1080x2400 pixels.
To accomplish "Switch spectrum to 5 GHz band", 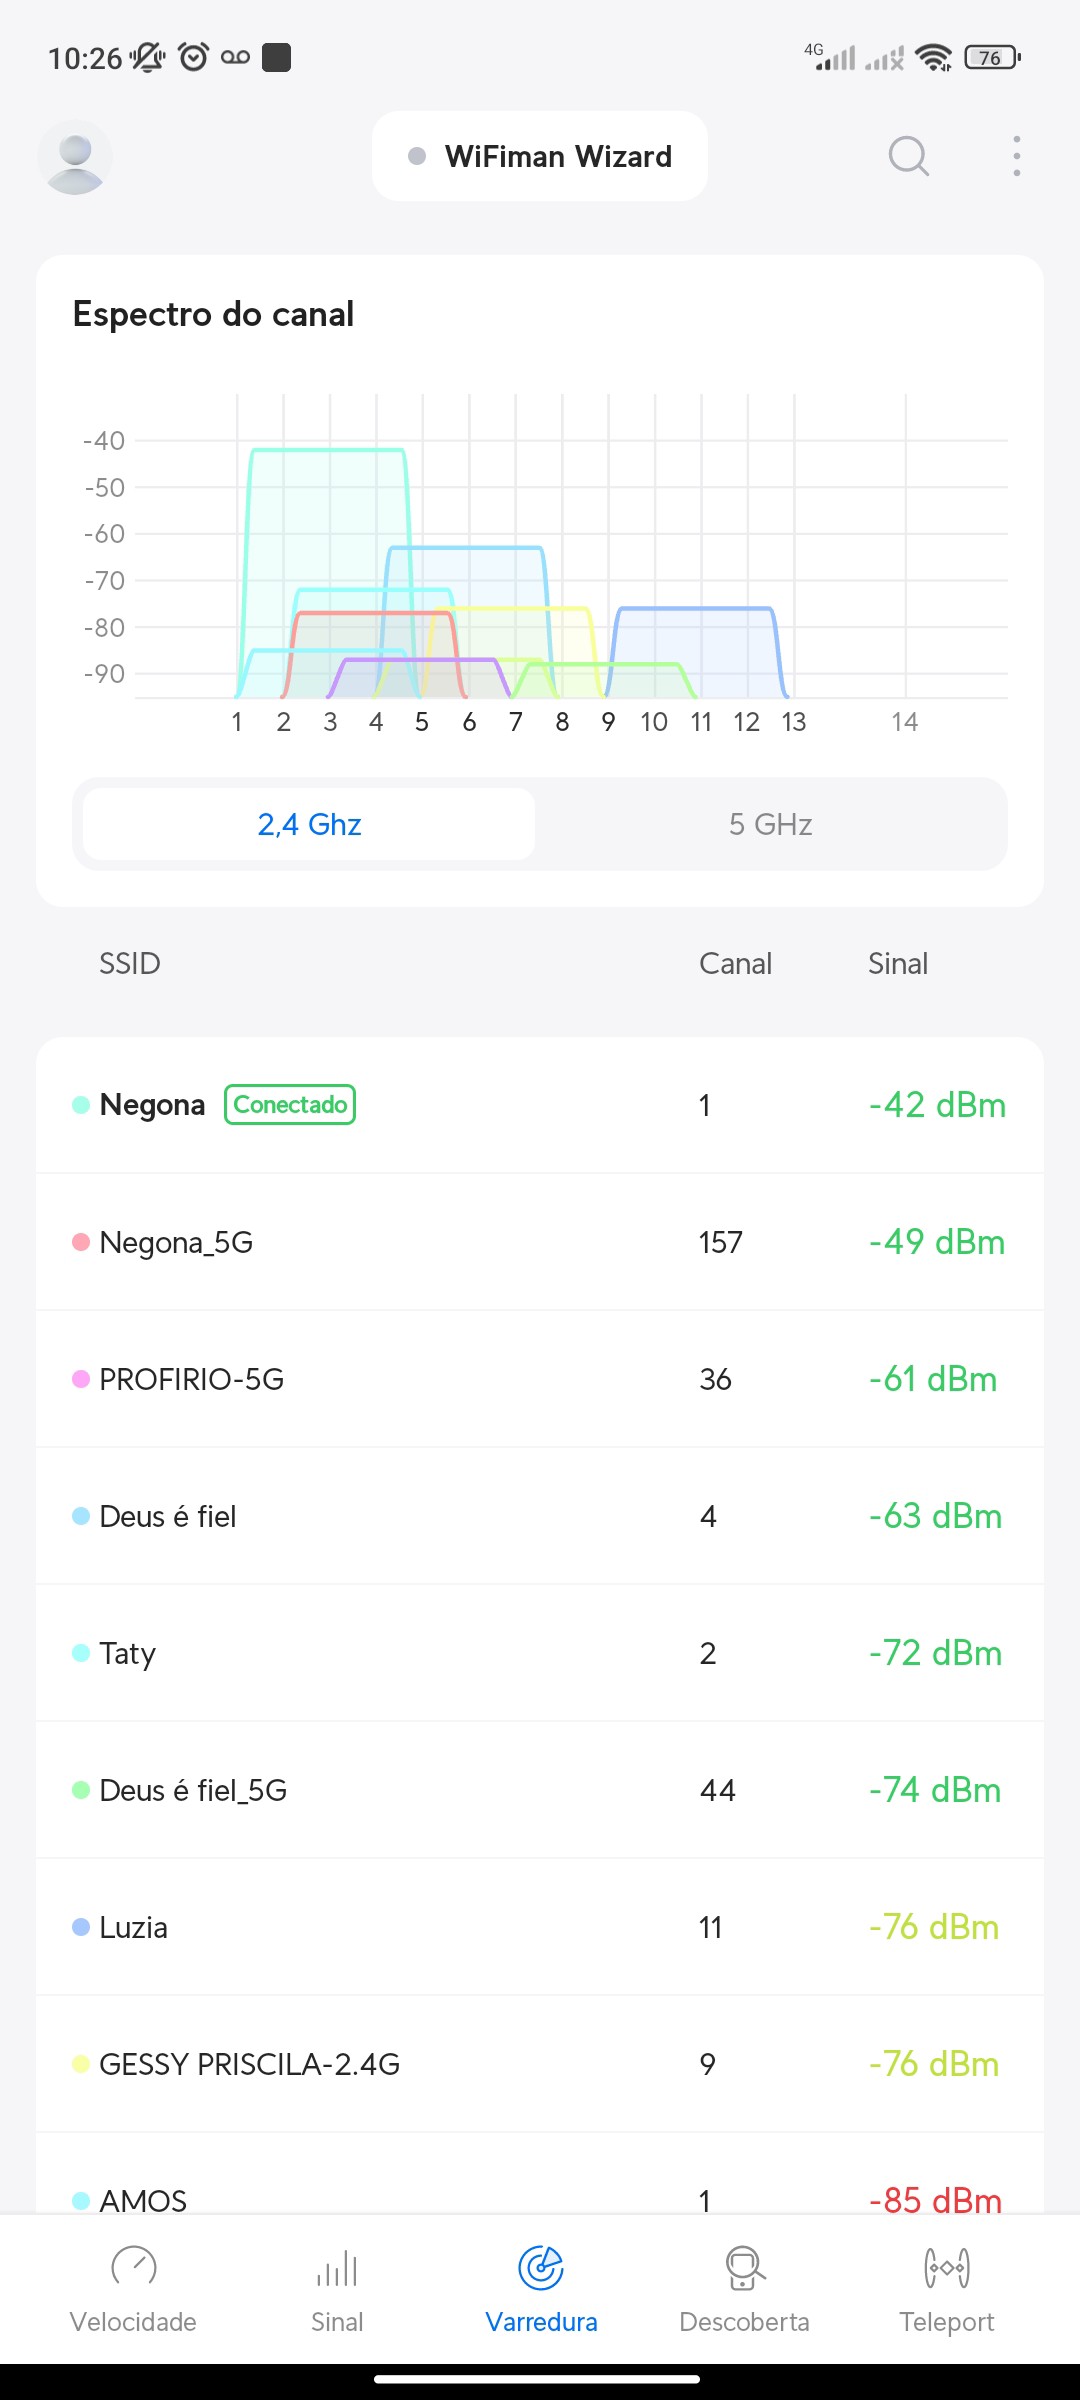I will click(770, 824).
